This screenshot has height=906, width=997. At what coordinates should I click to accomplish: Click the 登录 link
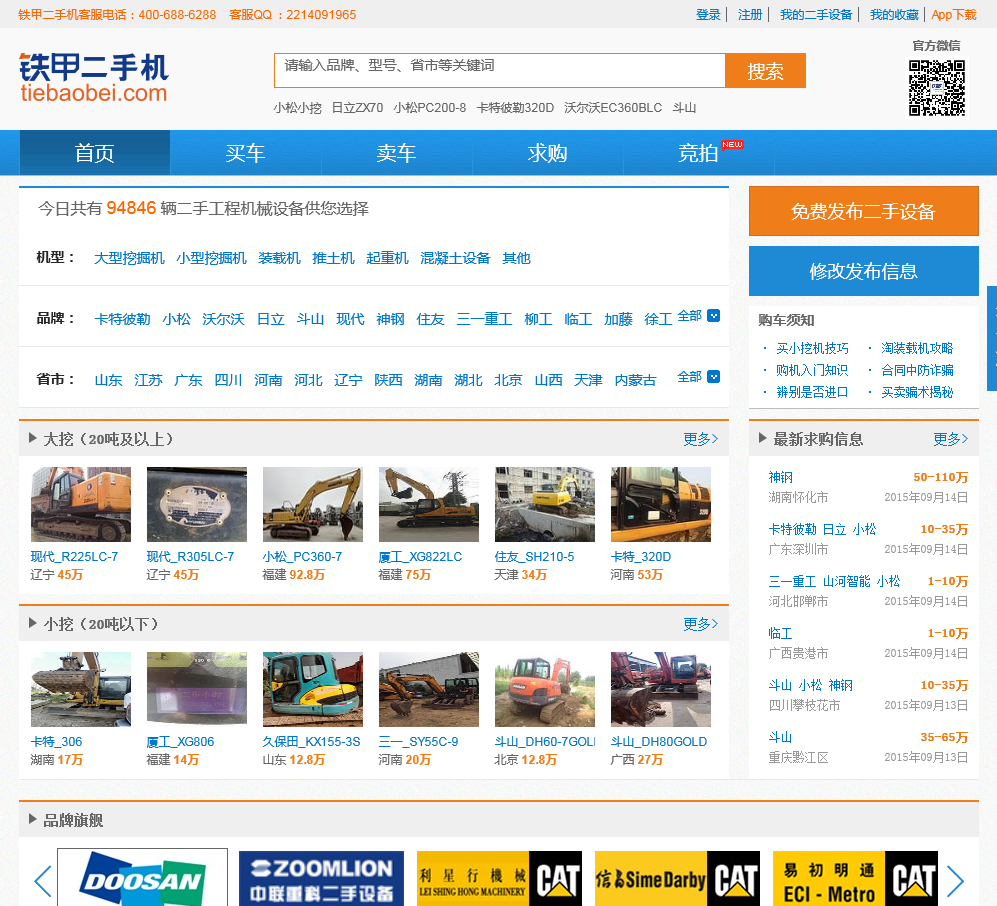click(708, 15)
